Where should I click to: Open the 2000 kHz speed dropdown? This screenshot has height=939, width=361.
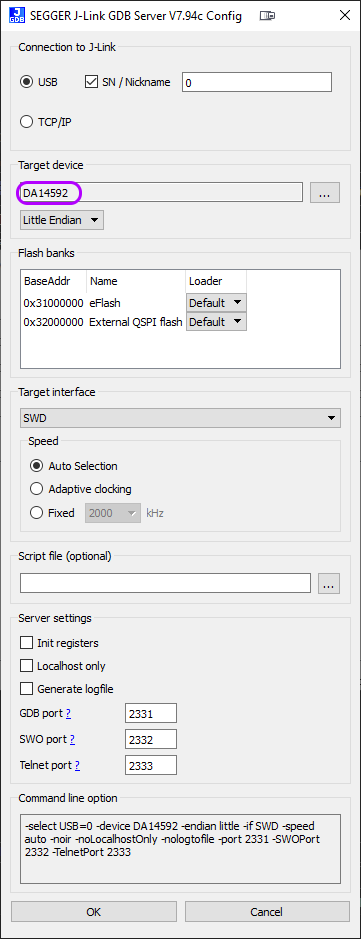[x=113, y=513]
